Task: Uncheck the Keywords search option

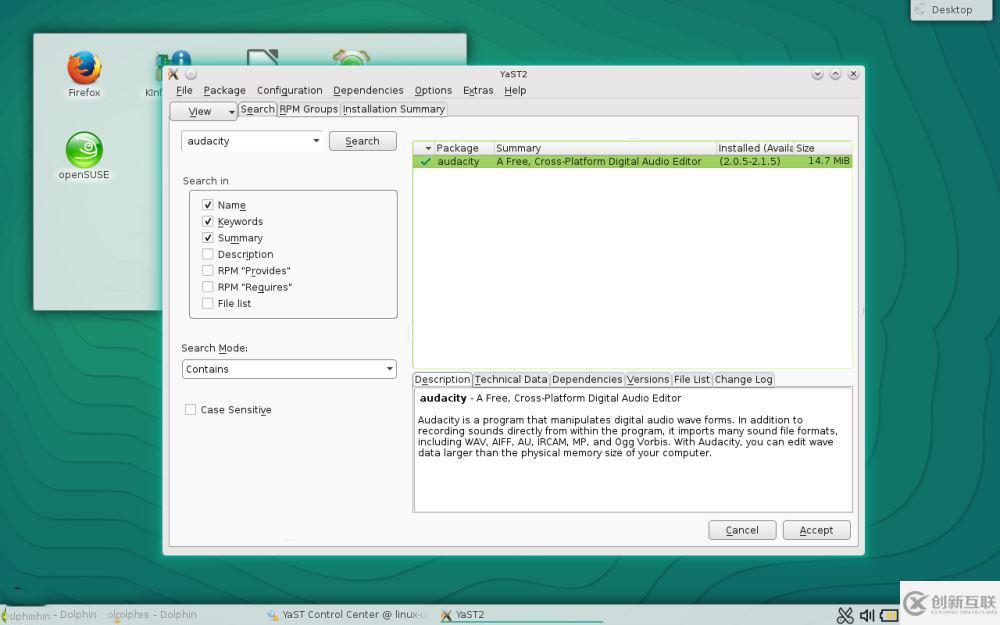Action: point(207,221)
